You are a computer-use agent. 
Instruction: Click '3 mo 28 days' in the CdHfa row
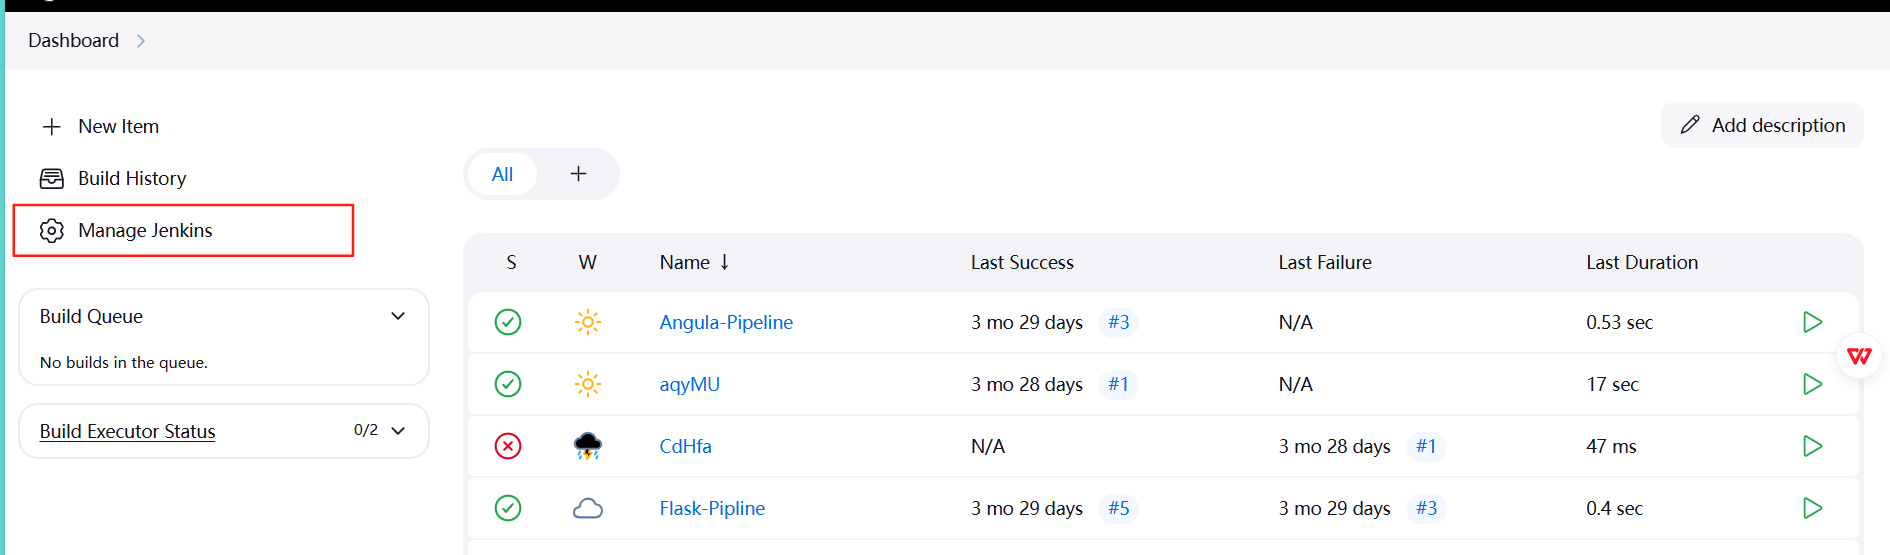point(1335,446)
